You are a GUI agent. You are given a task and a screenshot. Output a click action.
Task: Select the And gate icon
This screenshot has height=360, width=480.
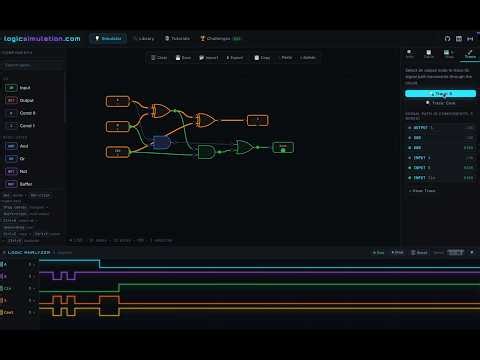click(11, 146)
